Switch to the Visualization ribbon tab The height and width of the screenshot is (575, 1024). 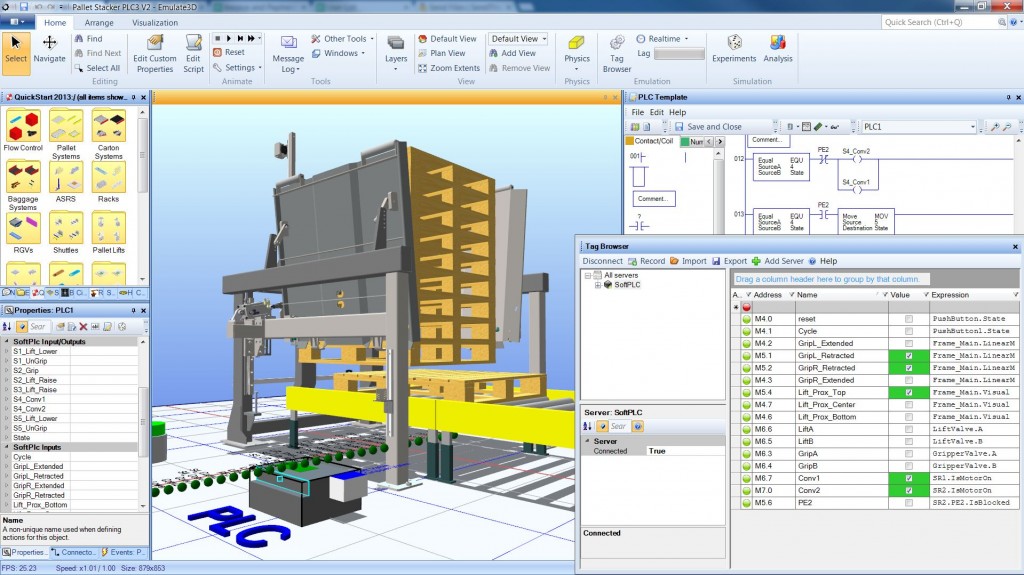tap(155, 22)
